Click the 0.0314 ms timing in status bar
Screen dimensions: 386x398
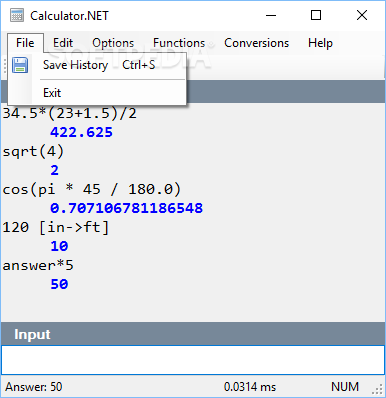[250, 387]
